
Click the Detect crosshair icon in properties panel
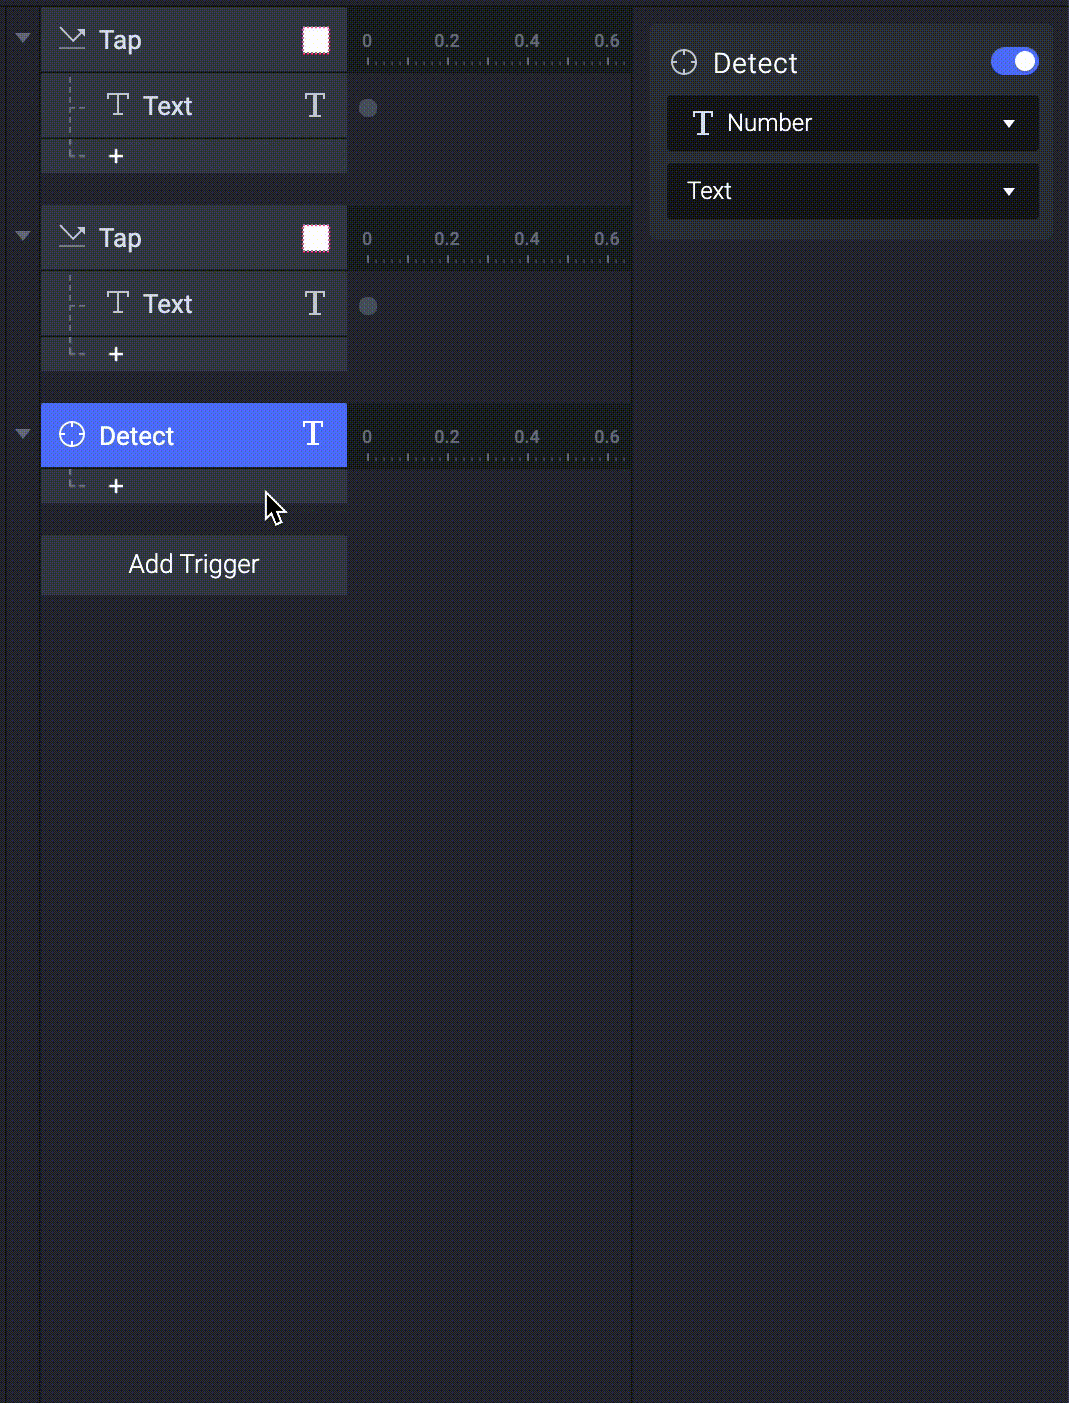click(x=684, y=62)
